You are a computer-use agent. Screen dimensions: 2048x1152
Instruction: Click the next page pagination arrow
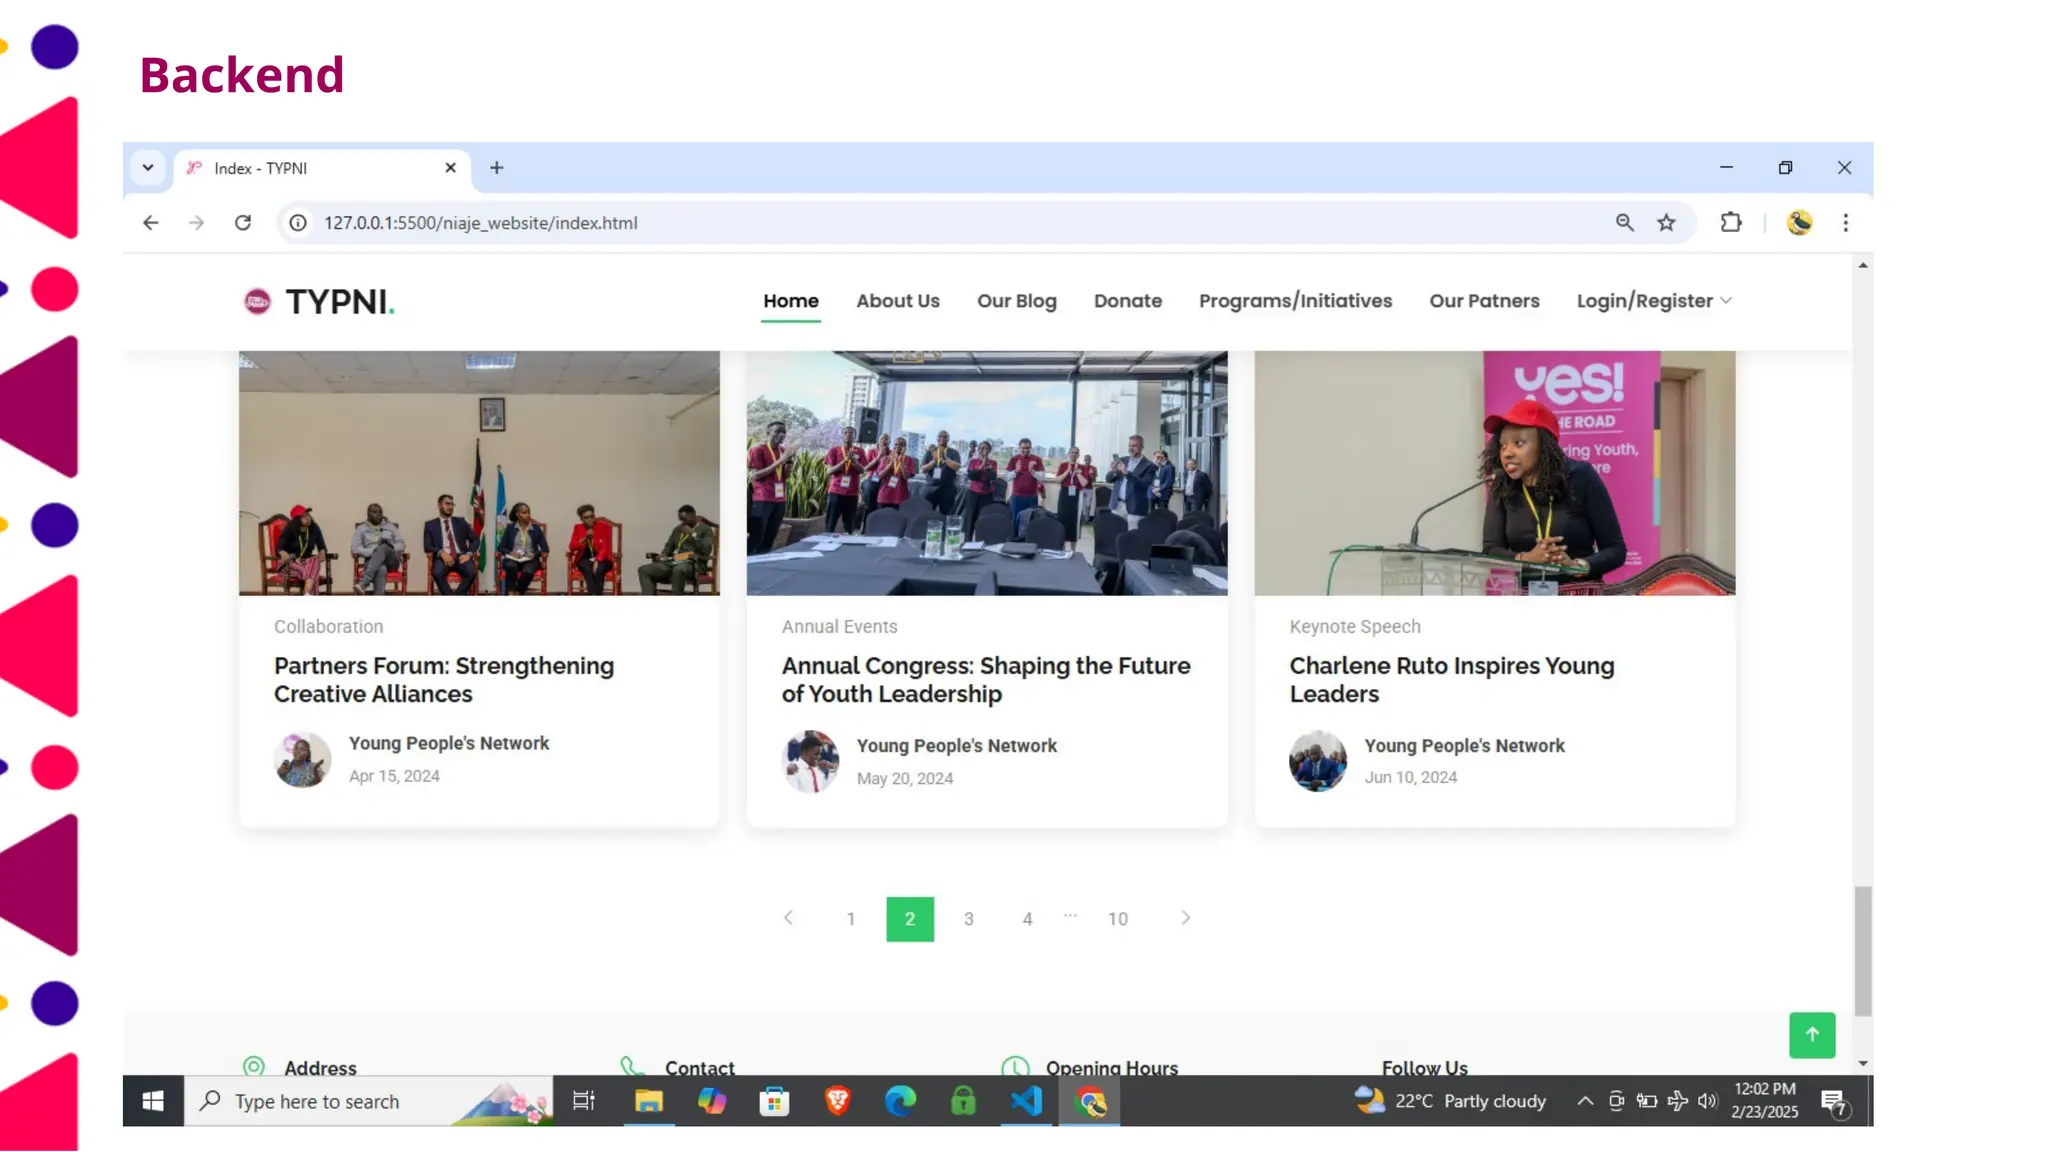pyautogui.click(x=1186, y=918)
